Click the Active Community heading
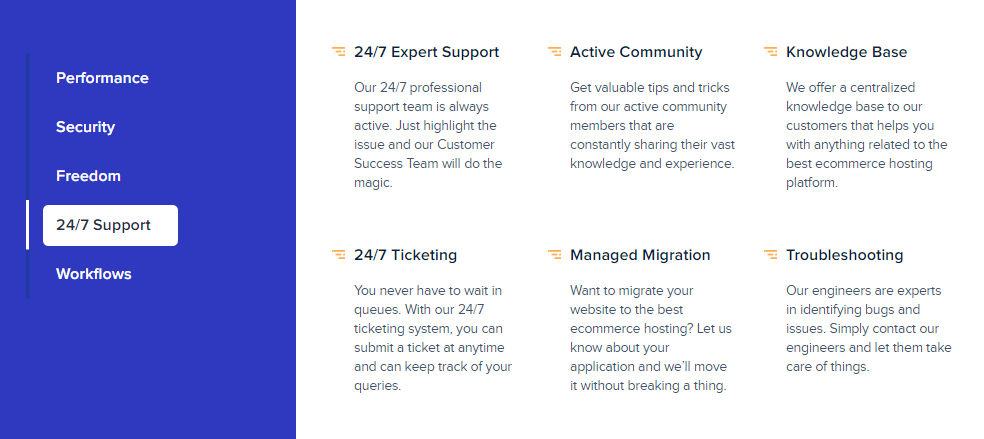 click(x=636, y=52)
